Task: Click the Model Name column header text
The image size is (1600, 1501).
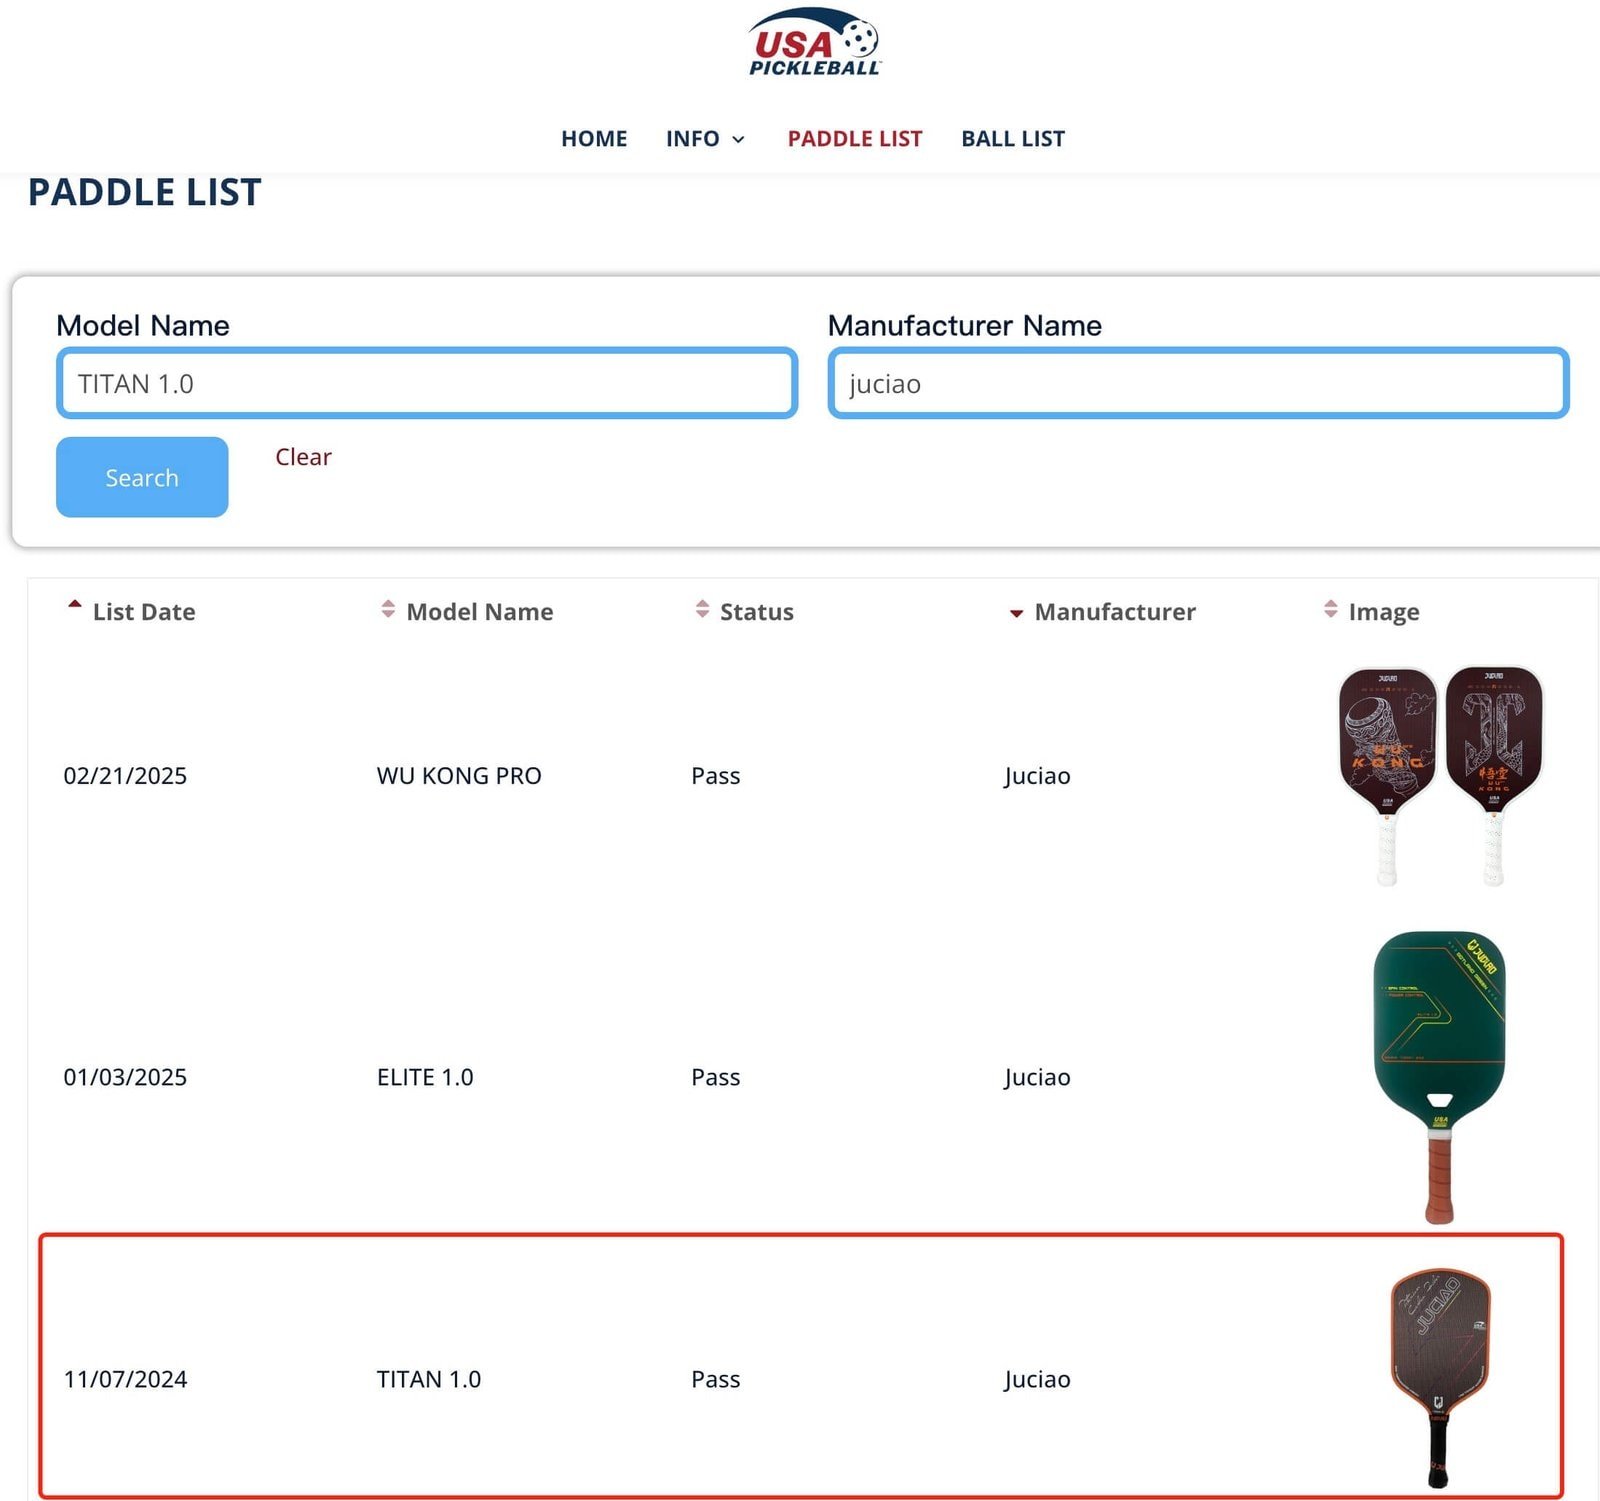Action: click(x=480, y=612)
